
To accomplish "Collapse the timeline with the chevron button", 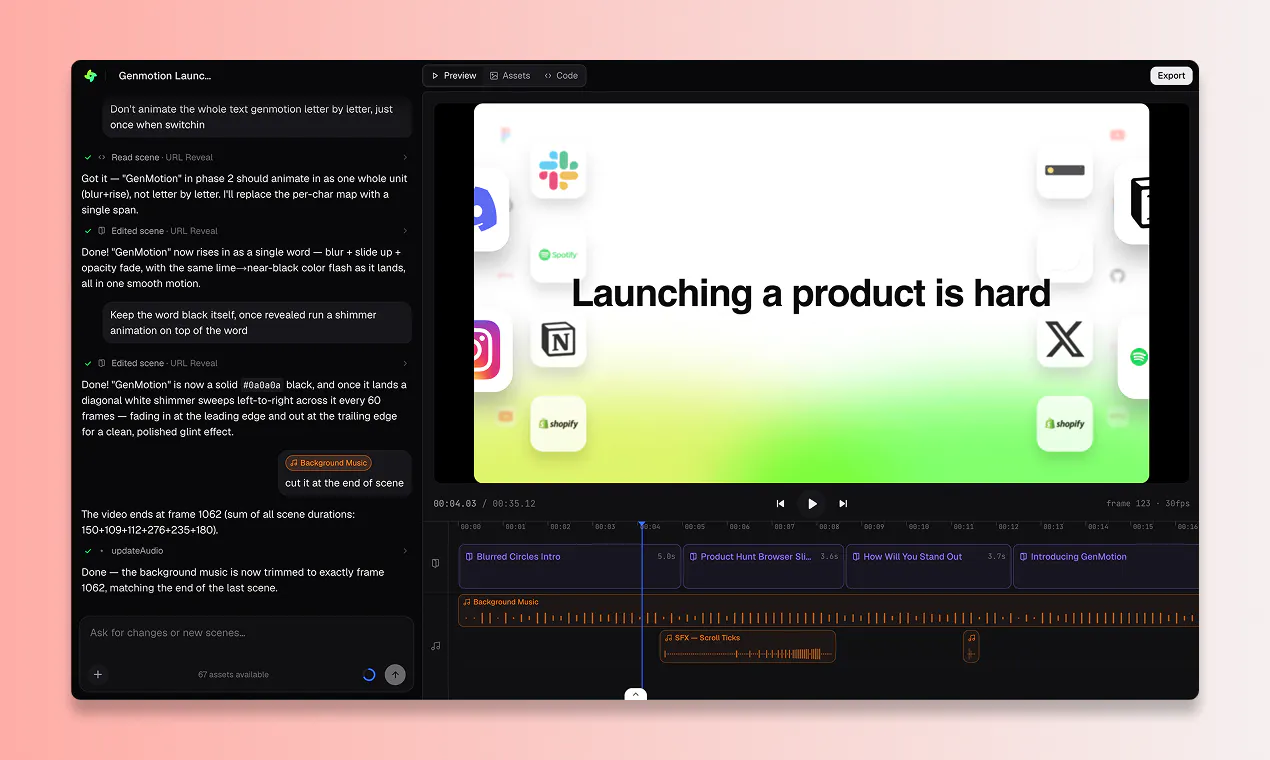I will [x=636, y=694].
